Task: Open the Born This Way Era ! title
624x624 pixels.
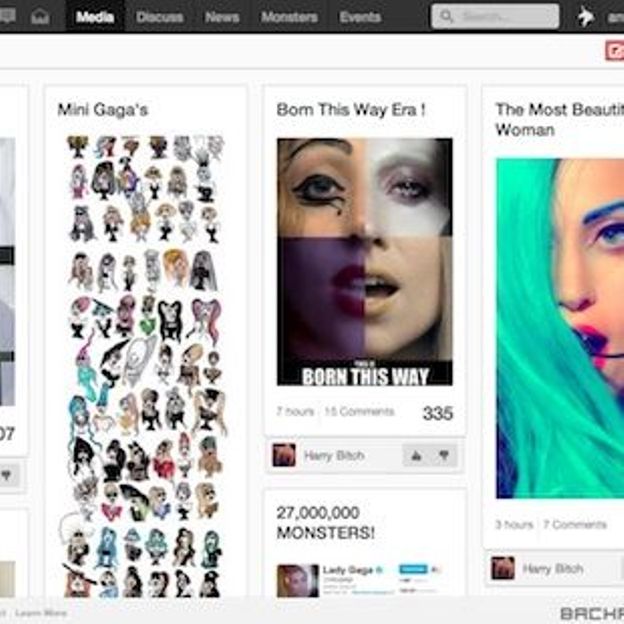Action: tap(351, 109)
